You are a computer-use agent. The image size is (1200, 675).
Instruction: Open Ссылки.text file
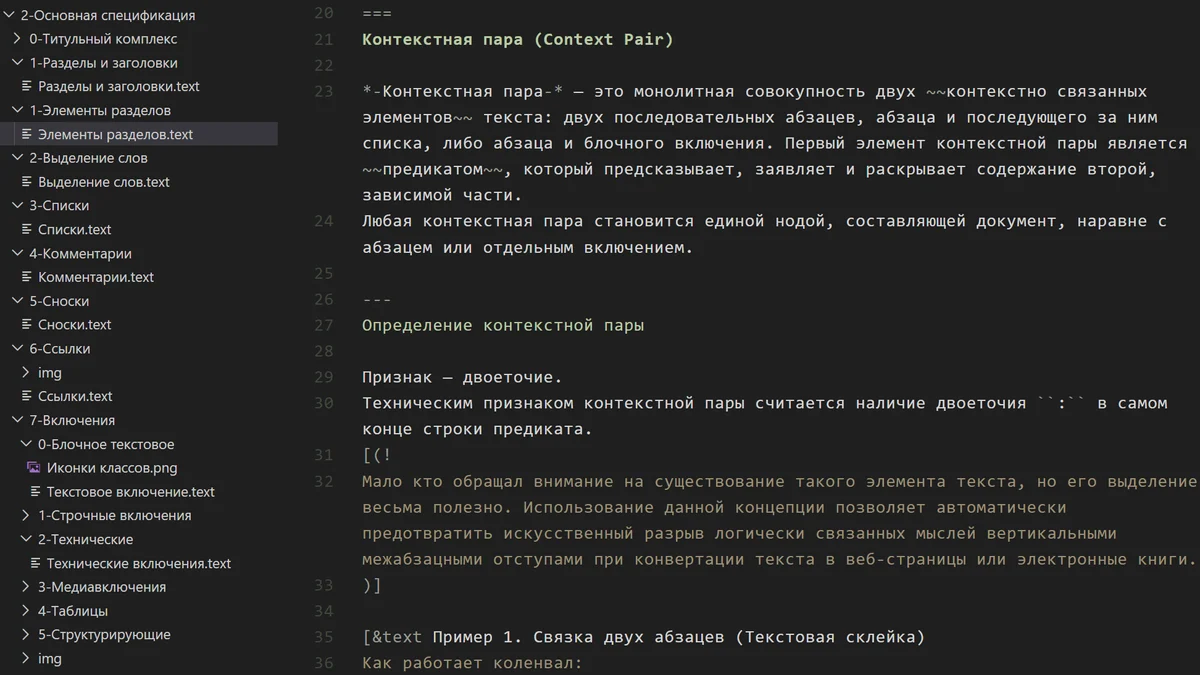[x=75, y=397]
